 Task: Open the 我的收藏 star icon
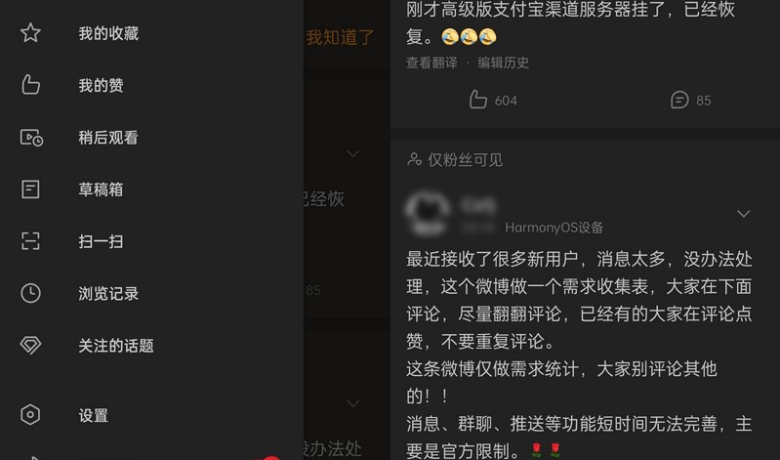tap(30, 33)
